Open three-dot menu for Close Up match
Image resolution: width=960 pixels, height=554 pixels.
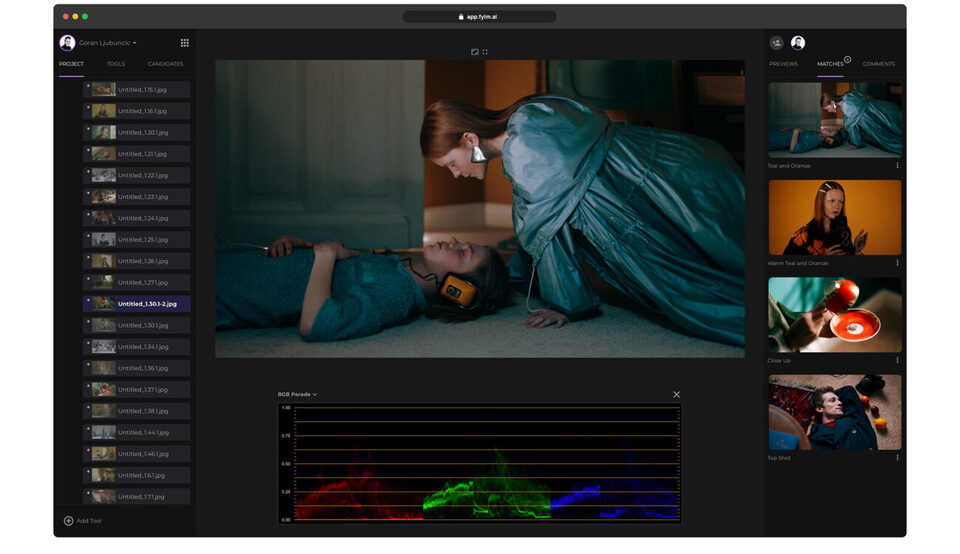[x=897, y=360]
